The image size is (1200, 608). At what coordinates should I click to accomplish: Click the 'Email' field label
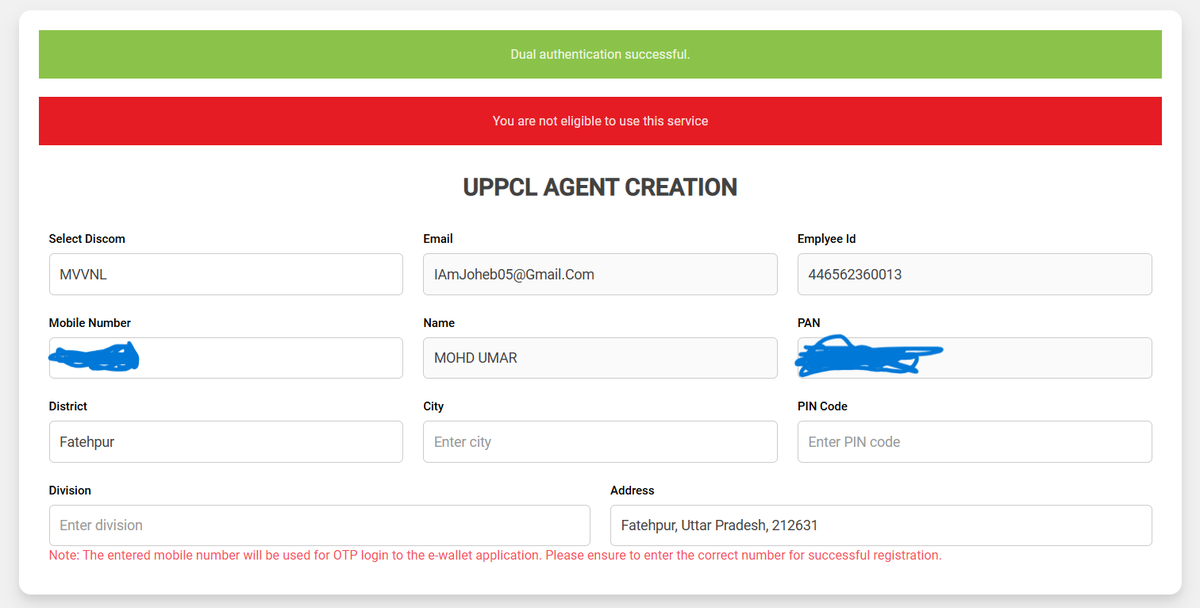coord(438,239)
